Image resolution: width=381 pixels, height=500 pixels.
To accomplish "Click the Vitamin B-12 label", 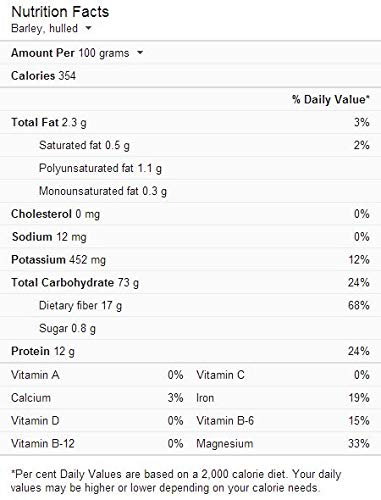I will pyautogui.click(x=43, y=444).
